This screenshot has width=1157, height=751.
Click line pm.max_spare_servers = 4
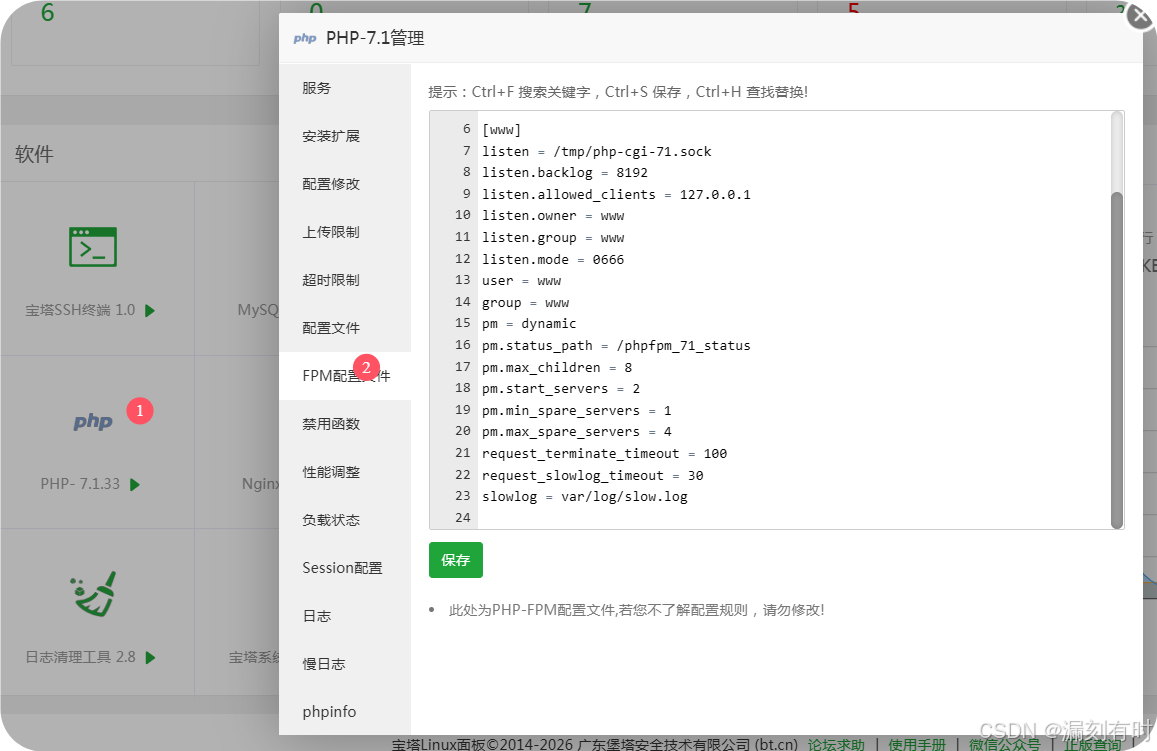point(576,432)
